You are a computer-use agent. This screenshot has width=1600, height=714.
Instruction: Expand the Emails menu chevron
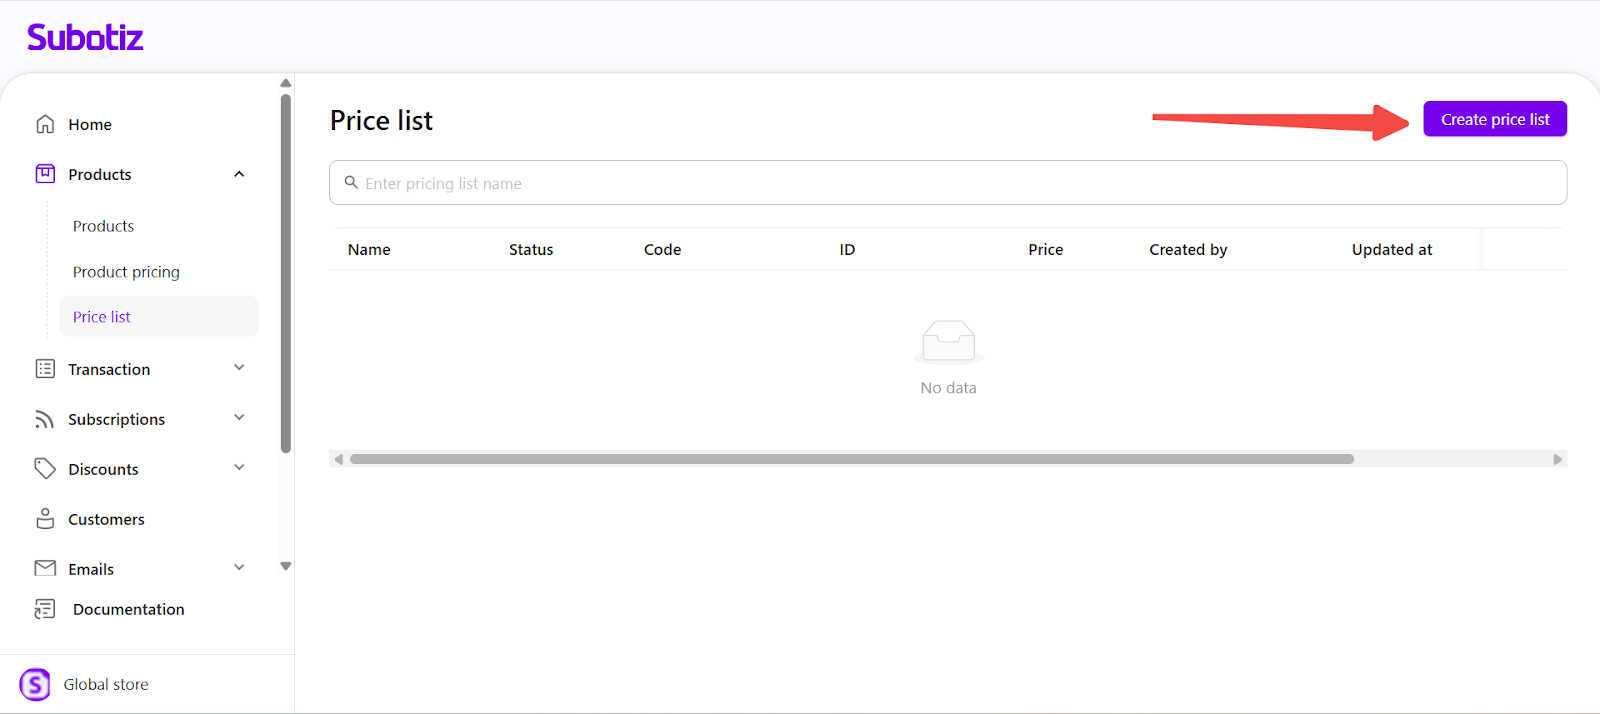coord(239,568)
